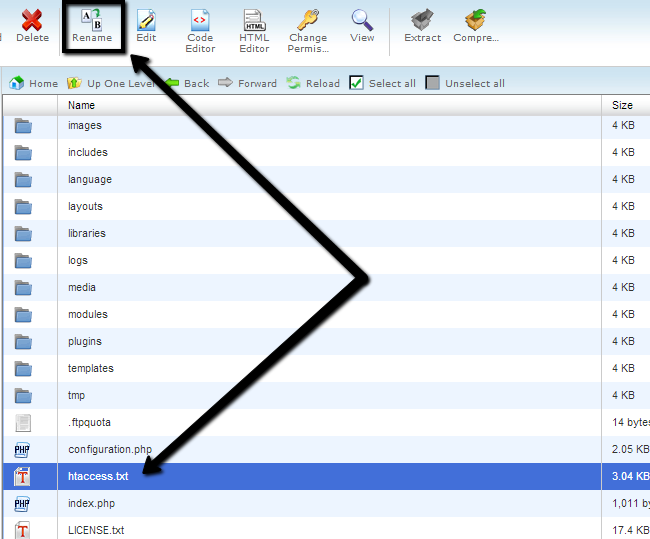Sort files by Size column header

pos(622,105)
